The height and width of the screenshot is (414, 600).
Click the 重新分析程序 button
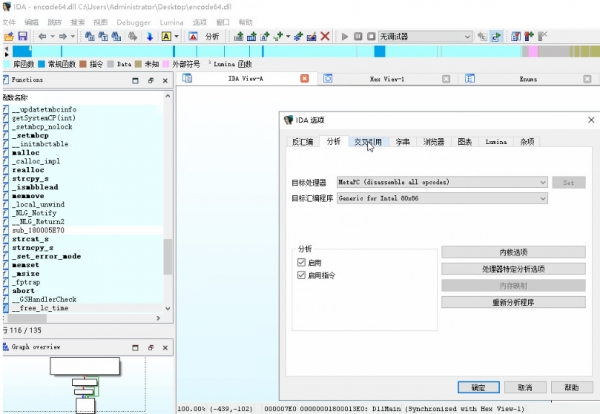click(x=512, y=301)
